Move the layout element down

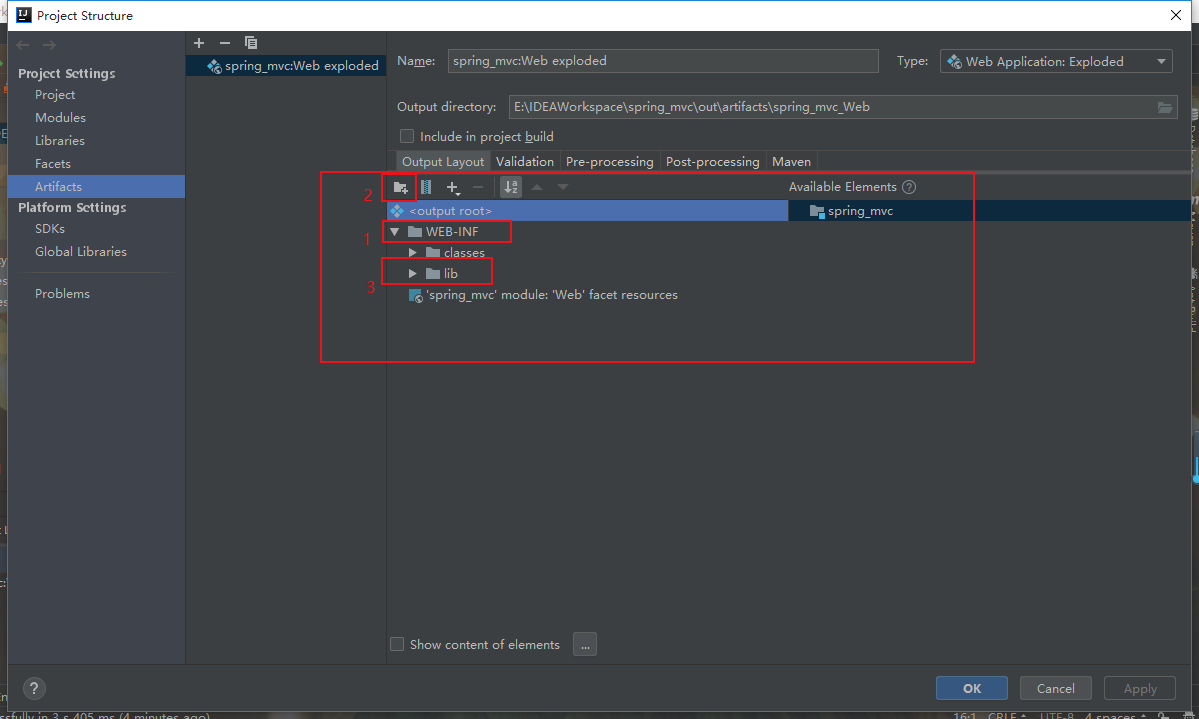(563, 187)
